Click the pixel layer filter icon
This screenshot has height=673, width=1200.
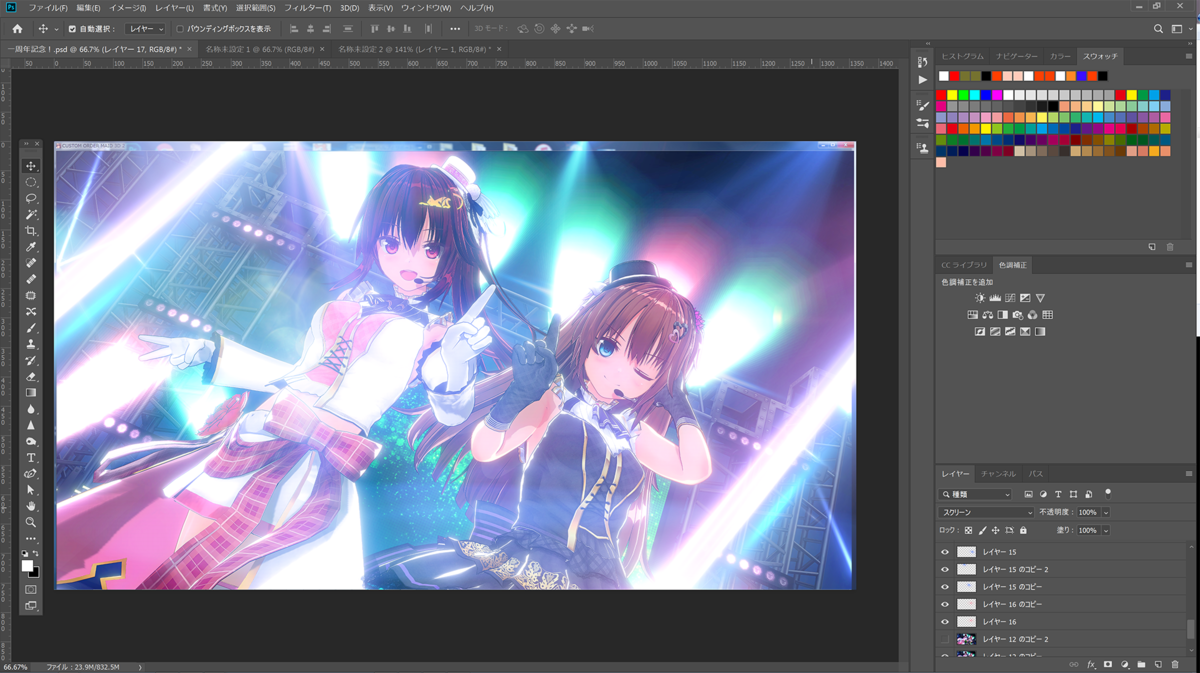point(1028,494)
